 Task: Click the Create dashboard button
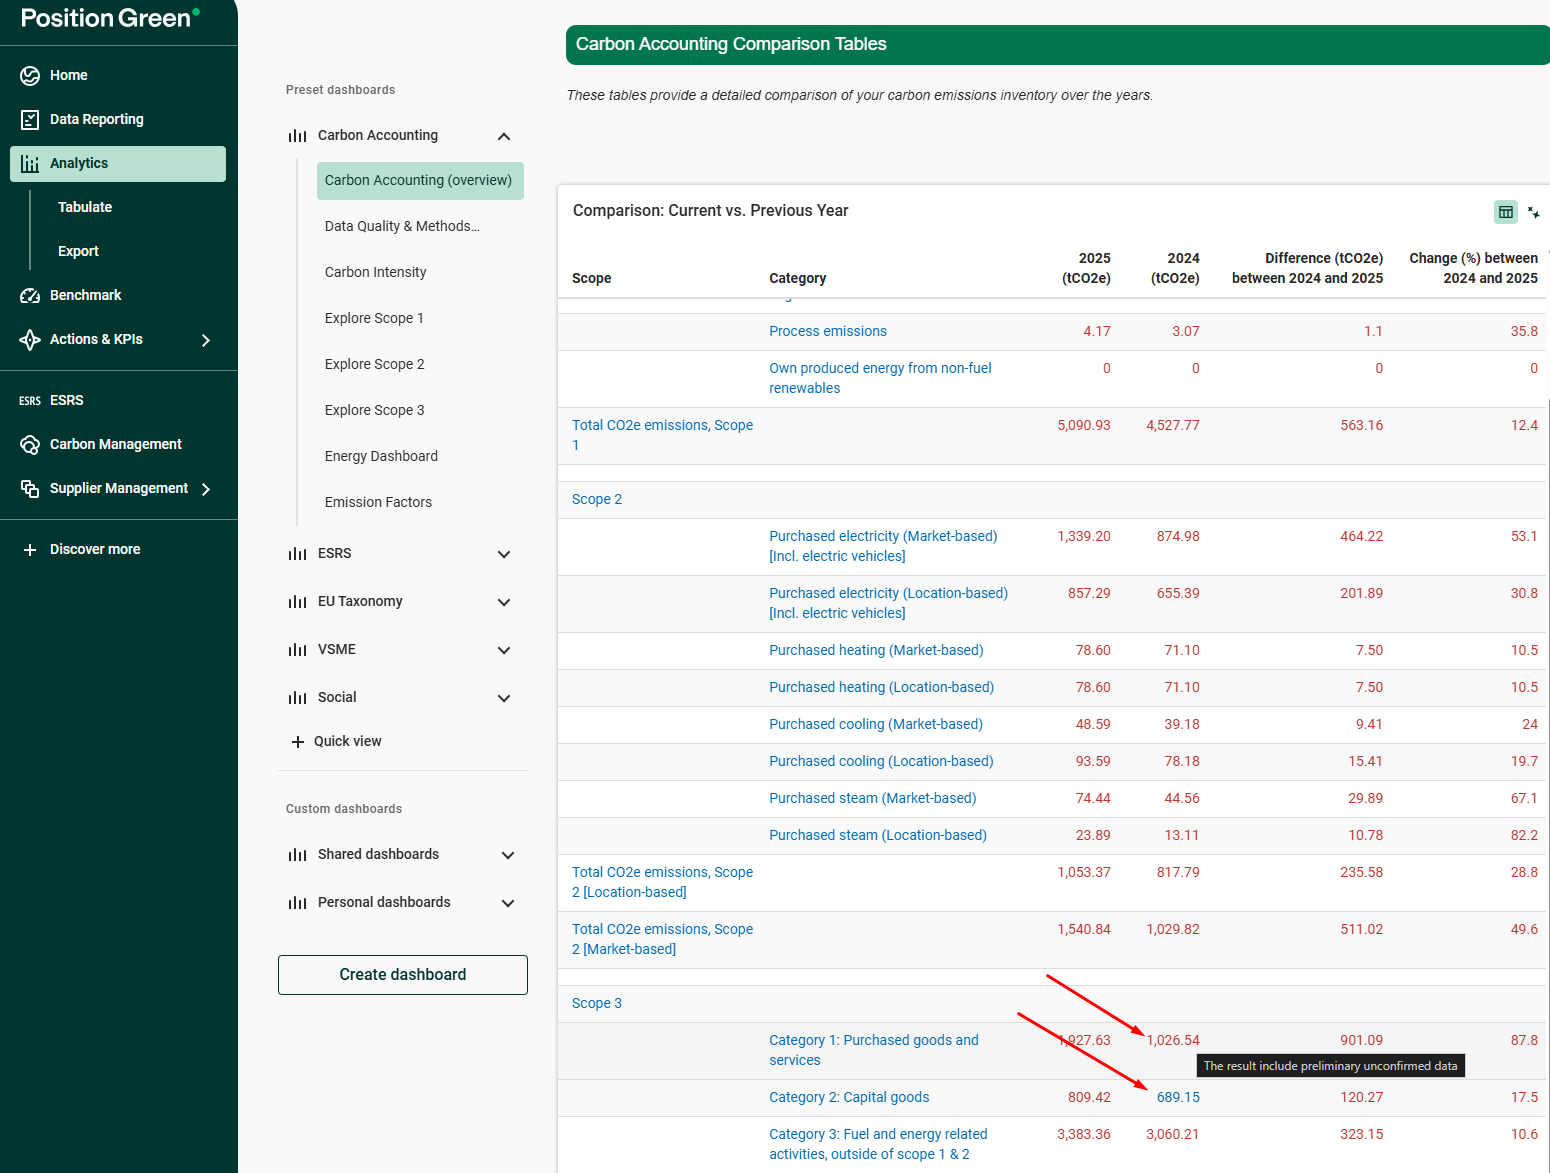click(x=403, y=975)
